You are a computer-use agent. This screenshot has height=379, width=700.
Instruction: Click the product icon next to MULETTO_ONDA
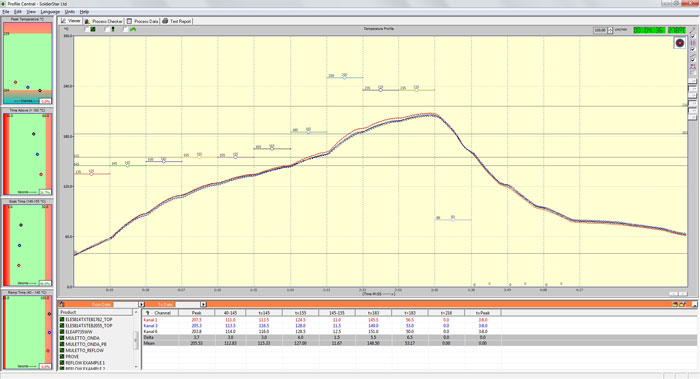click(62, 338)
